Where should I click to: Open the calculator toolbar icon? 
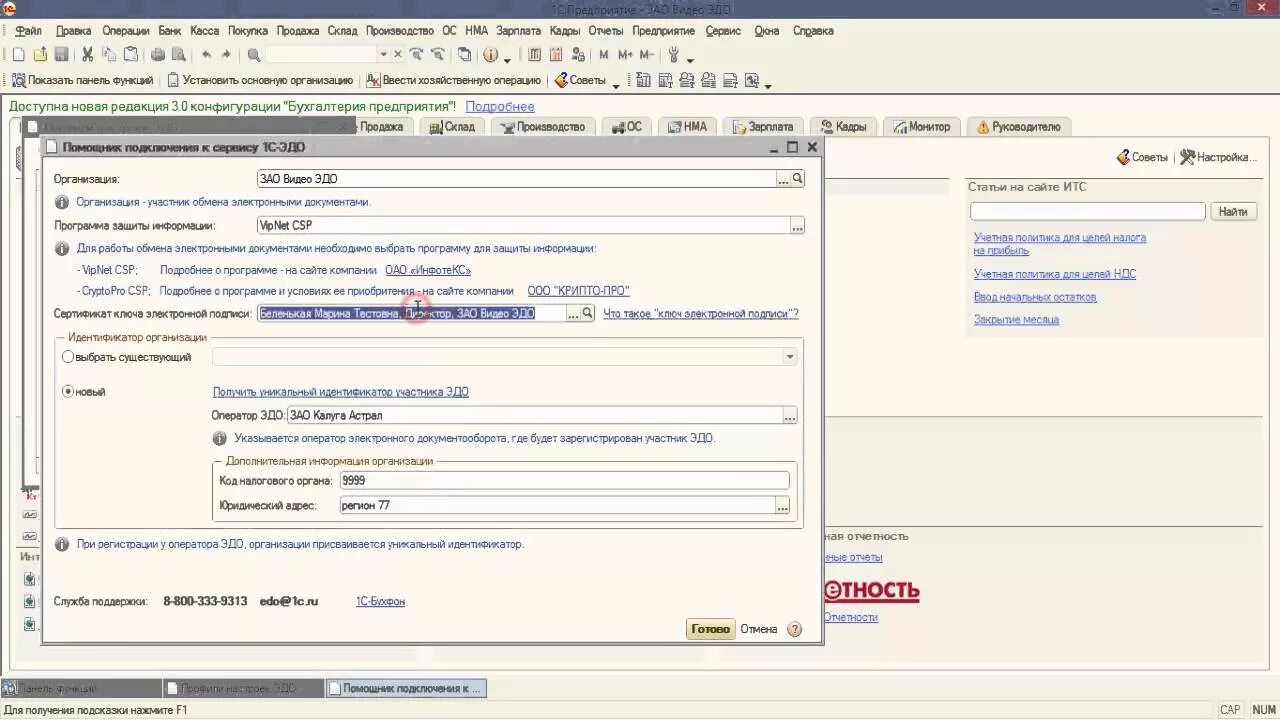[535, 55]
